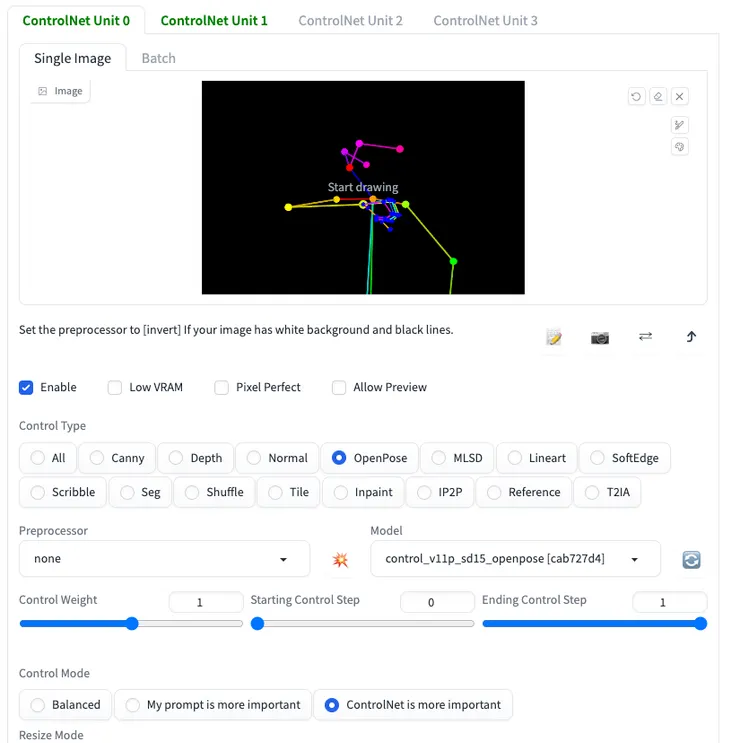Click the undo button on the canvas
Image resolution: width=740 pixels, height=743 pixels.
coord(636,97)
